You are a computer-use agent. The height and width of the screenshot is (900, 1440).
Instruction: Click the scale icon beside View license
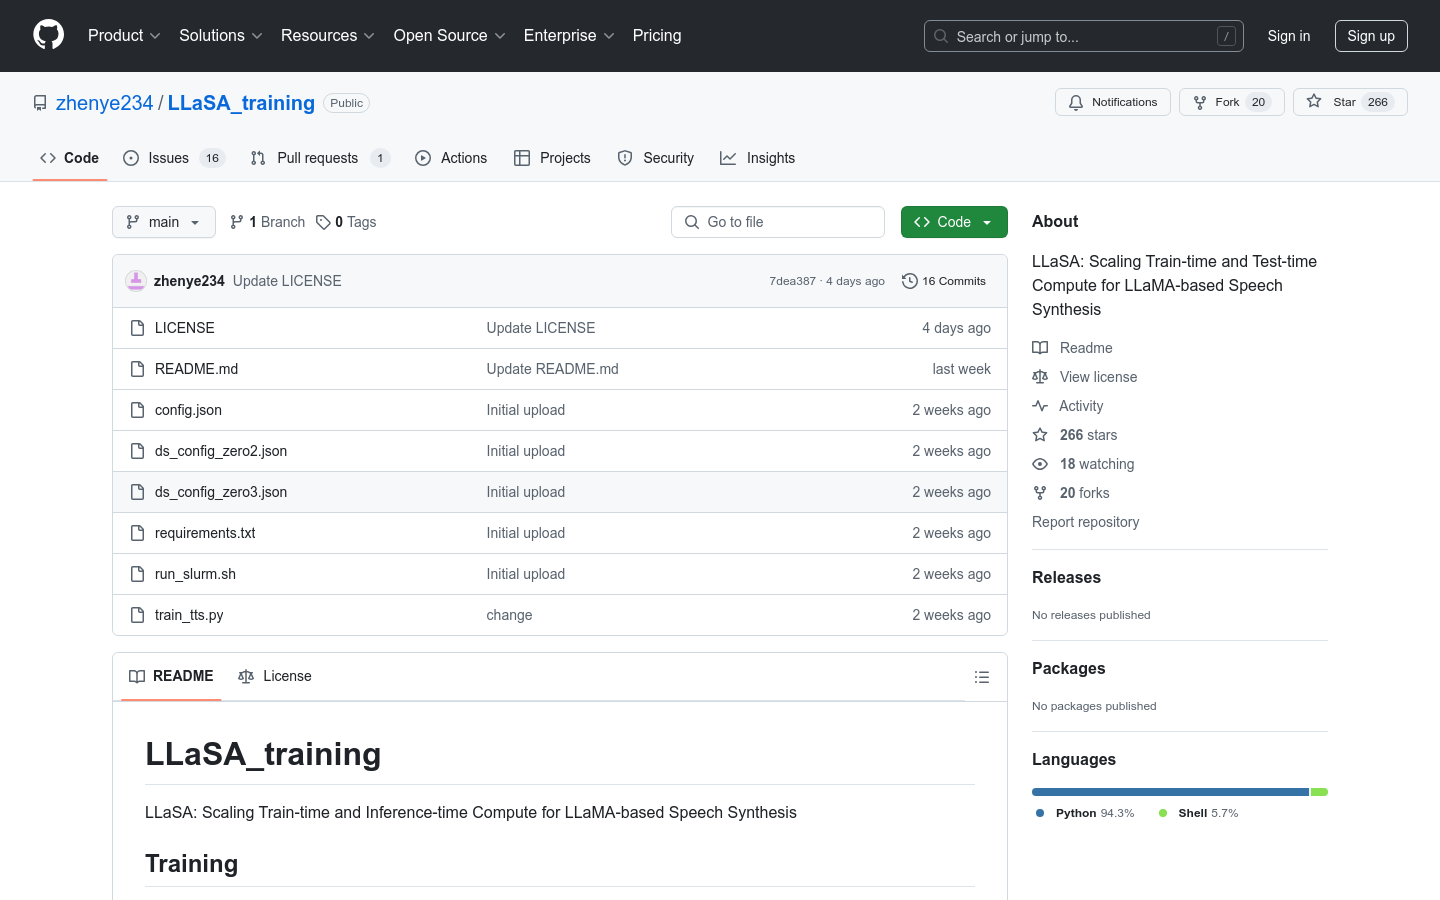(1040, 377)
